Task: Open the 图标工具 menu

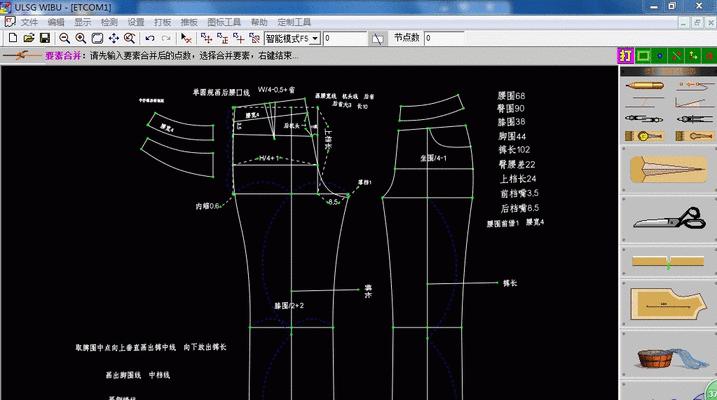Action: 224,22
